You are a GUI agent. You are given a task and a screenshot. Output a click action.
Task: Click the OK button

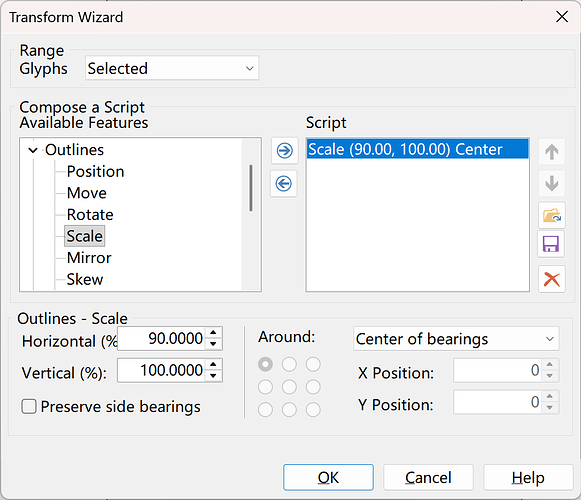coord(328,477)
